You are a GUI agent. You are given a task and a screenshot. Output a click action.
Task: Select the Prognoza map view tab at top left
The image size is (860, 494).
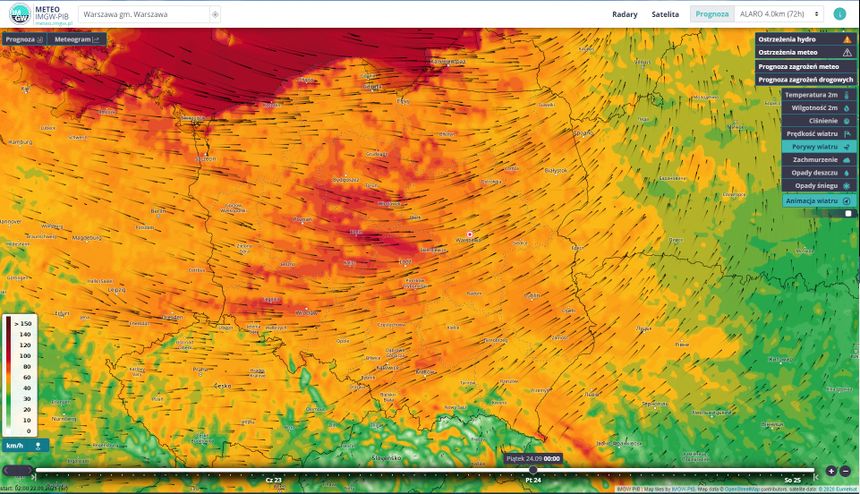24,39
